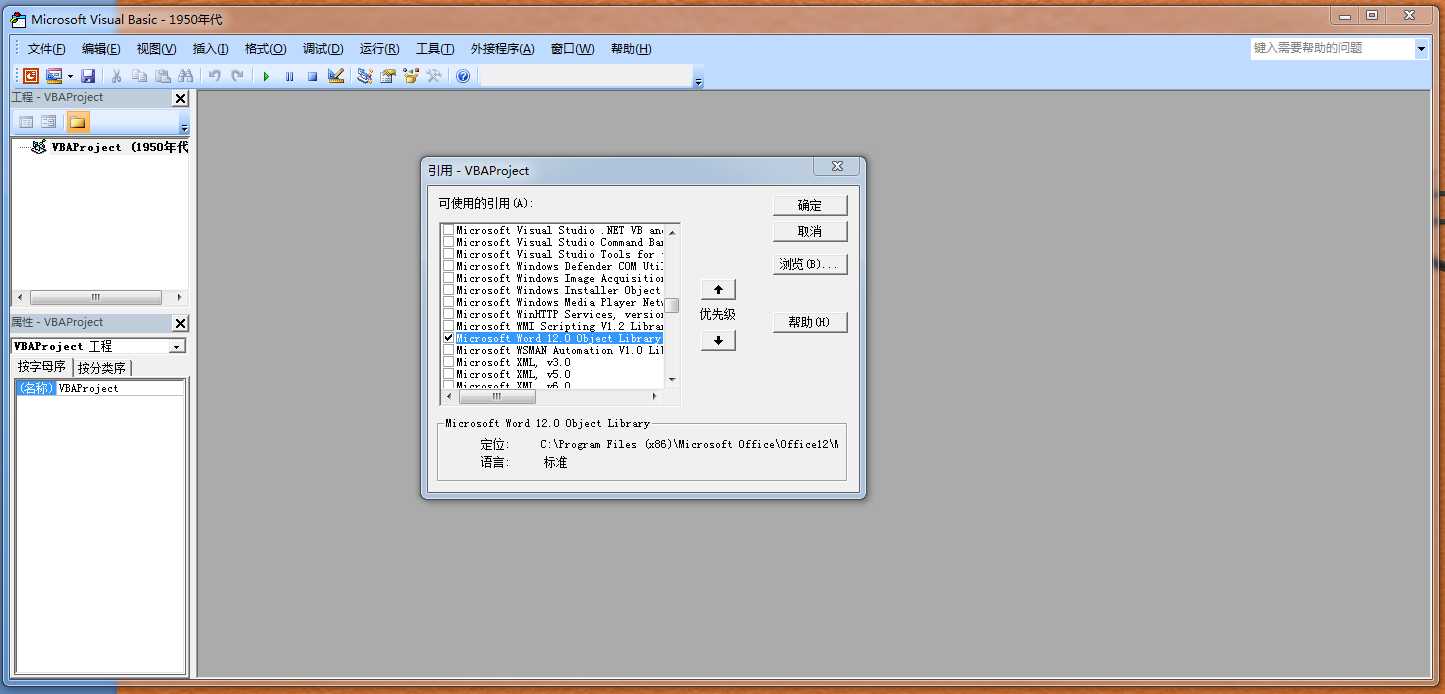Switch to 按分类序 properties tab
Image resolution: width=1445 pixels, height=694 pixels.
click(102, 368)
